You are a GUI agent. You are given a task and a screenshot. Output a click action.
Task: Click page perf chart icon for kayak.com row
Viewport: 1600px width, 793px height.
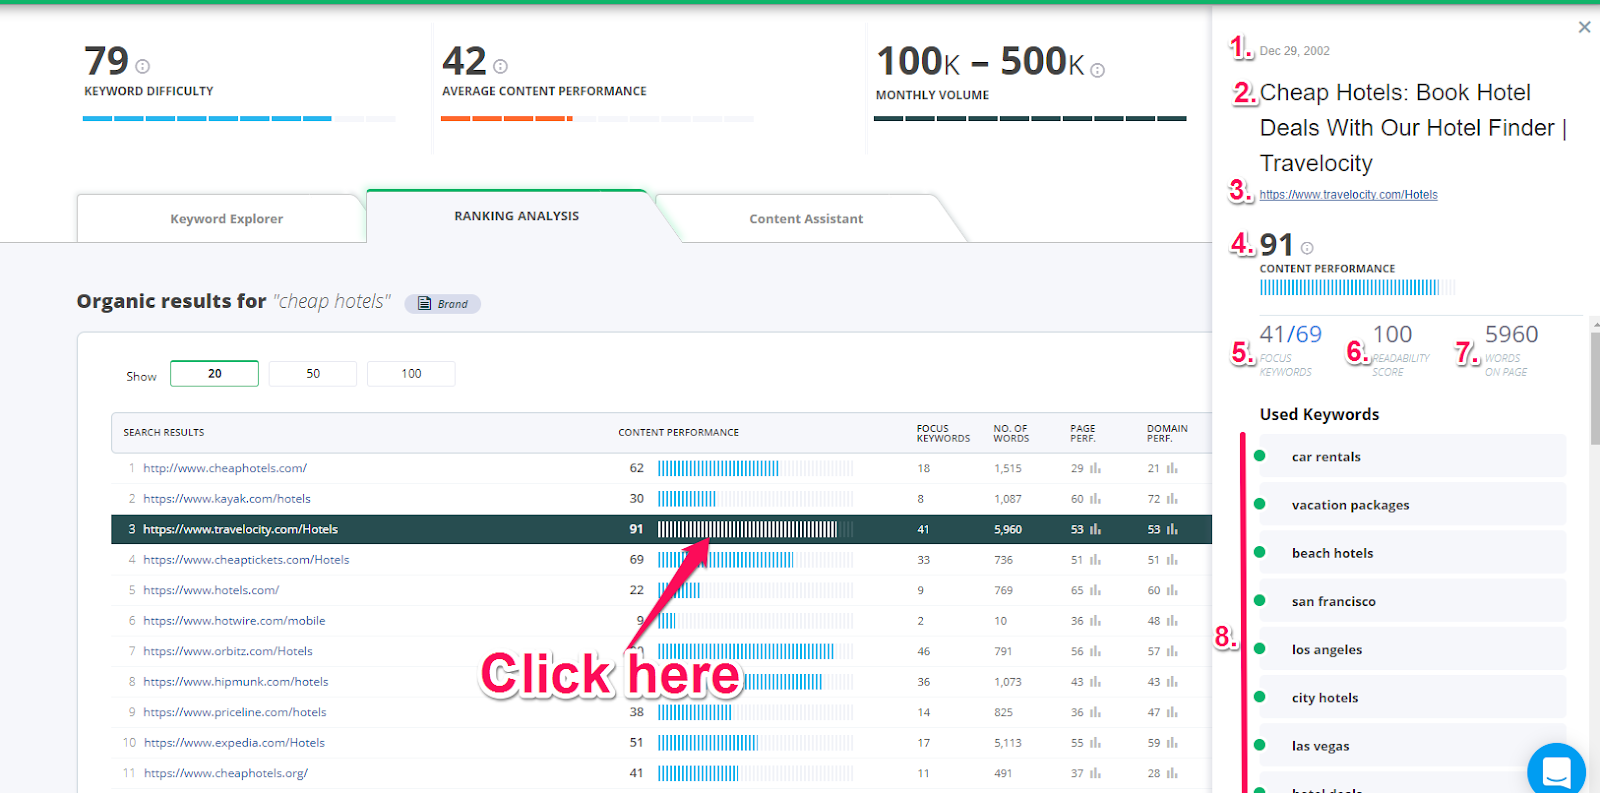(1095, 499)
